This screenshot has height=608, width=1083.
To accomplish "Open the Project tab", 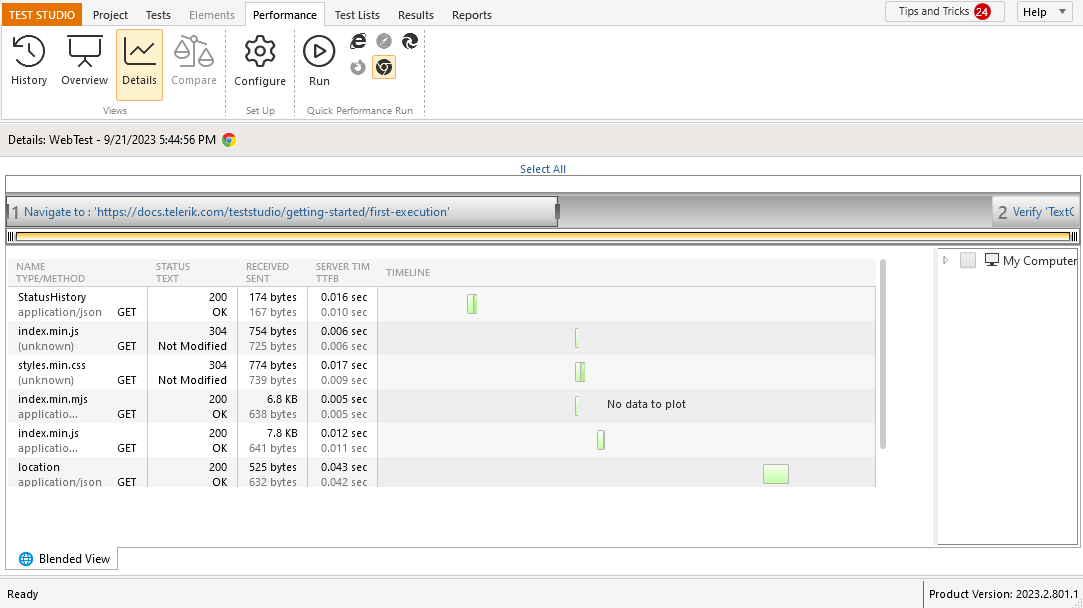I will point(111,15).
